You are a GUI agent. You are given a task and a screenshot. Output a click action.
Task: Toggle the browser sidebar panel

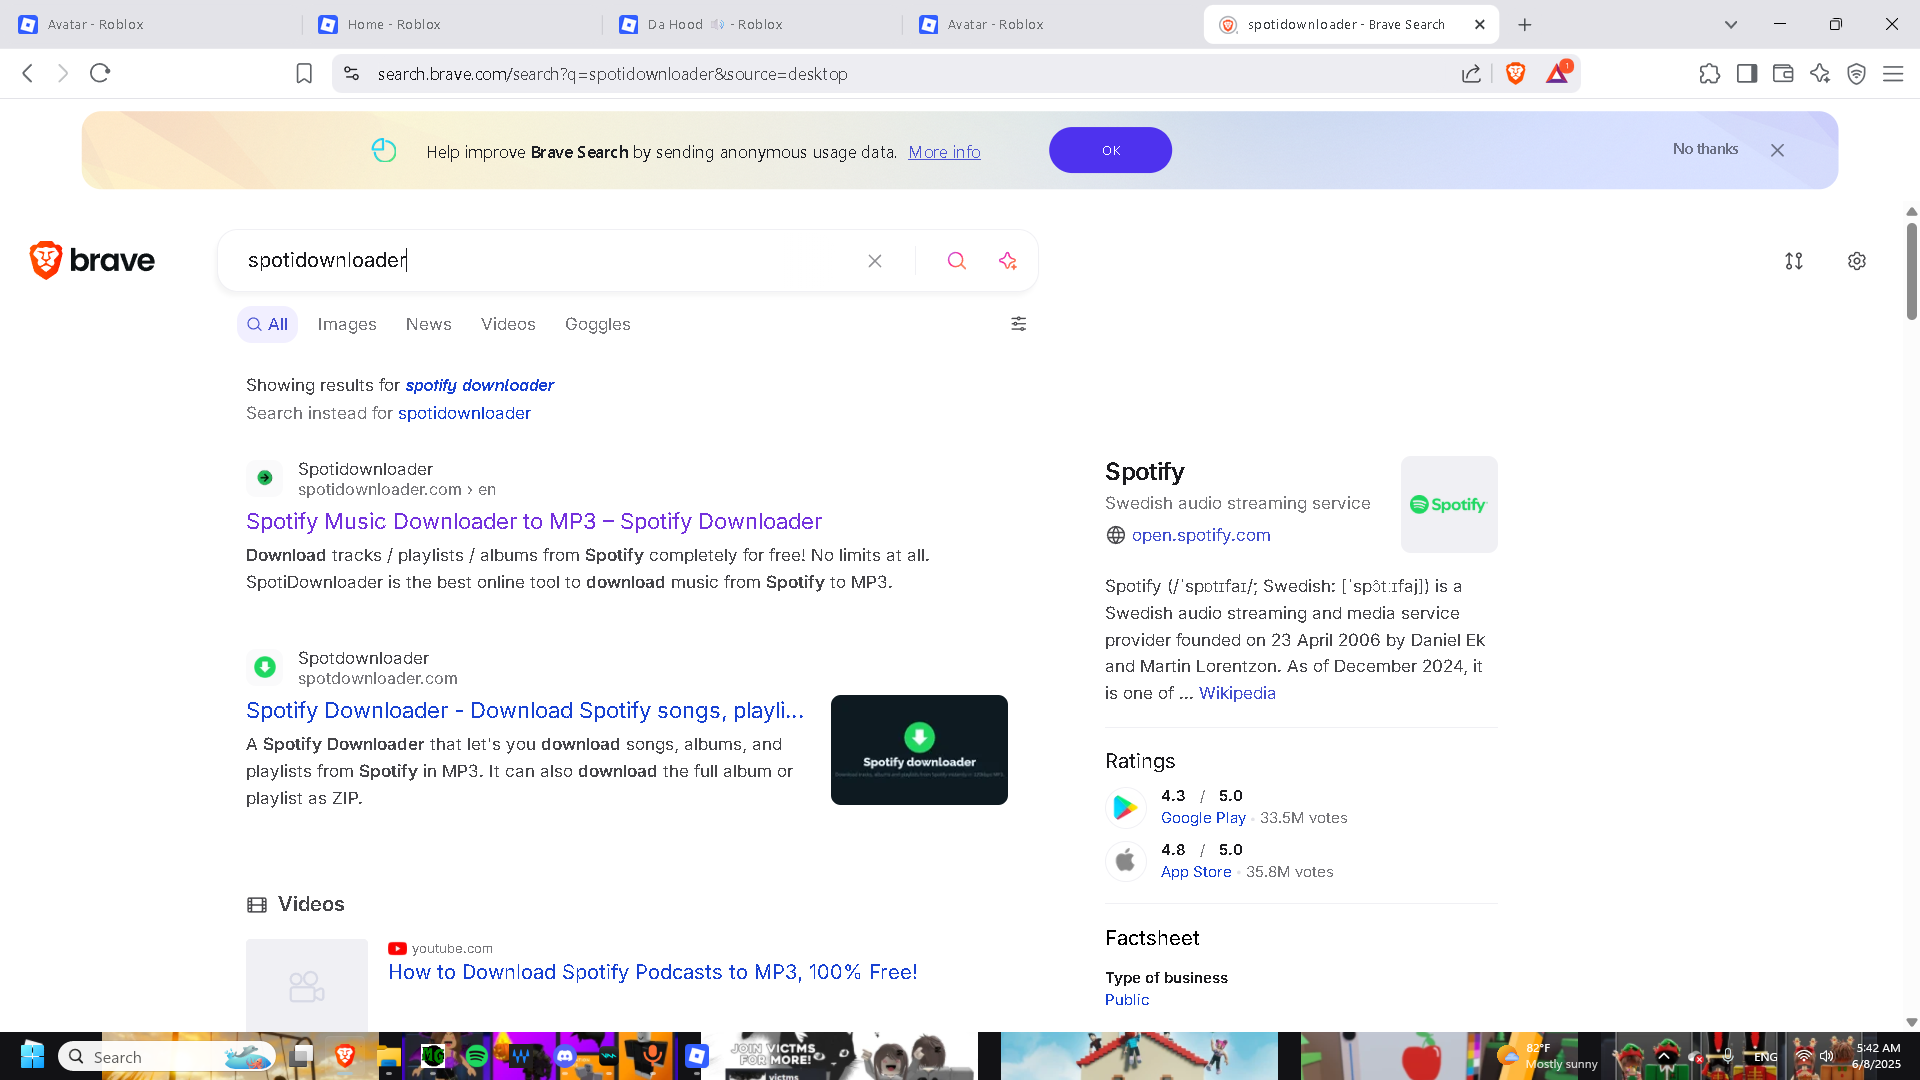tap(1747, 73)
